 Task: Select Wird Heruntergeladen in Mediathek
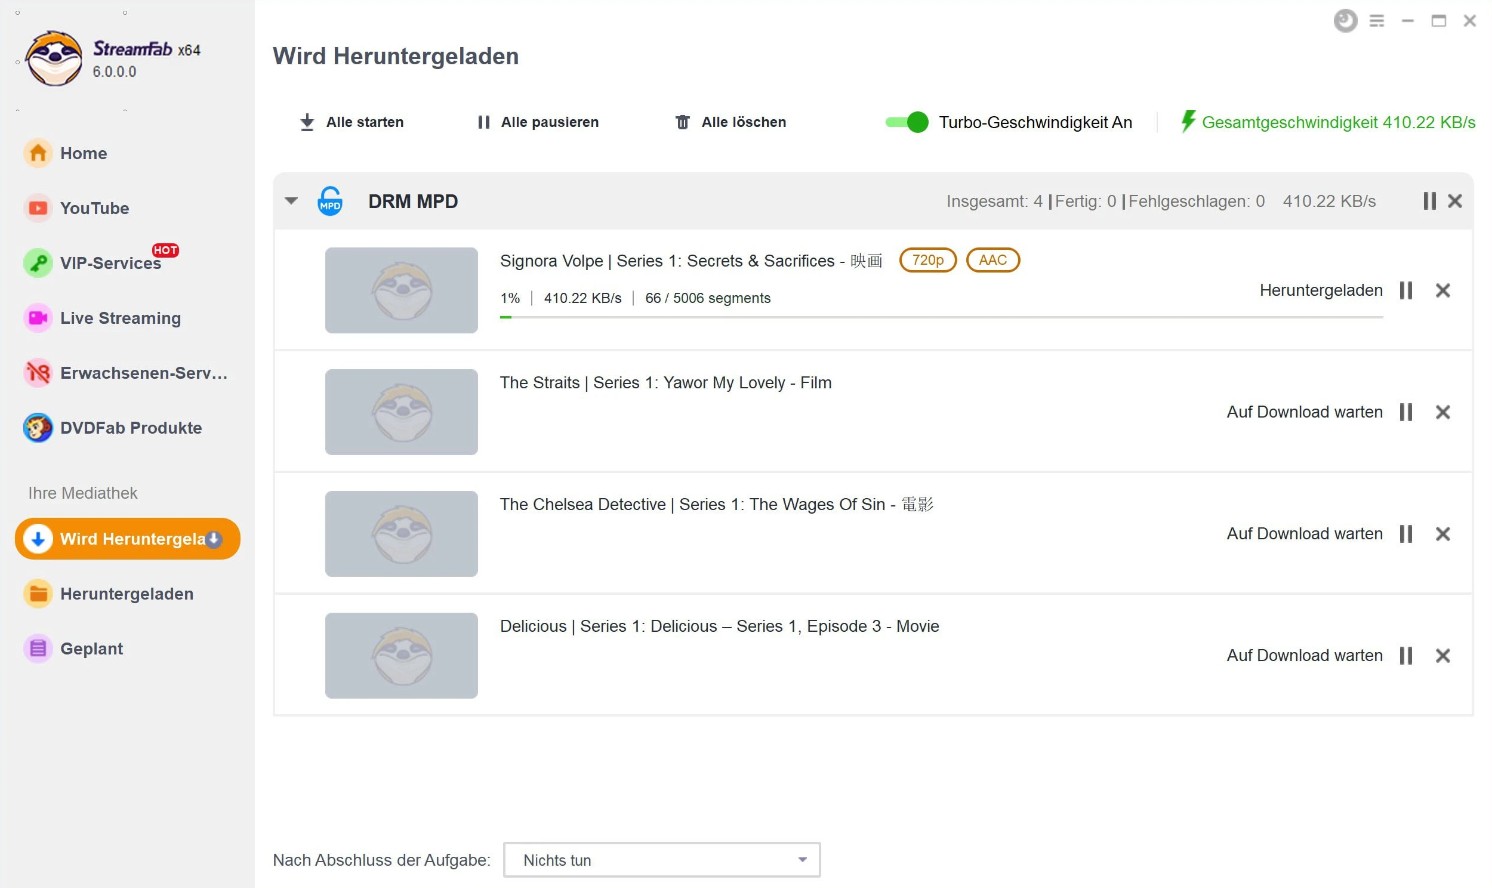(x=128, y=539)
